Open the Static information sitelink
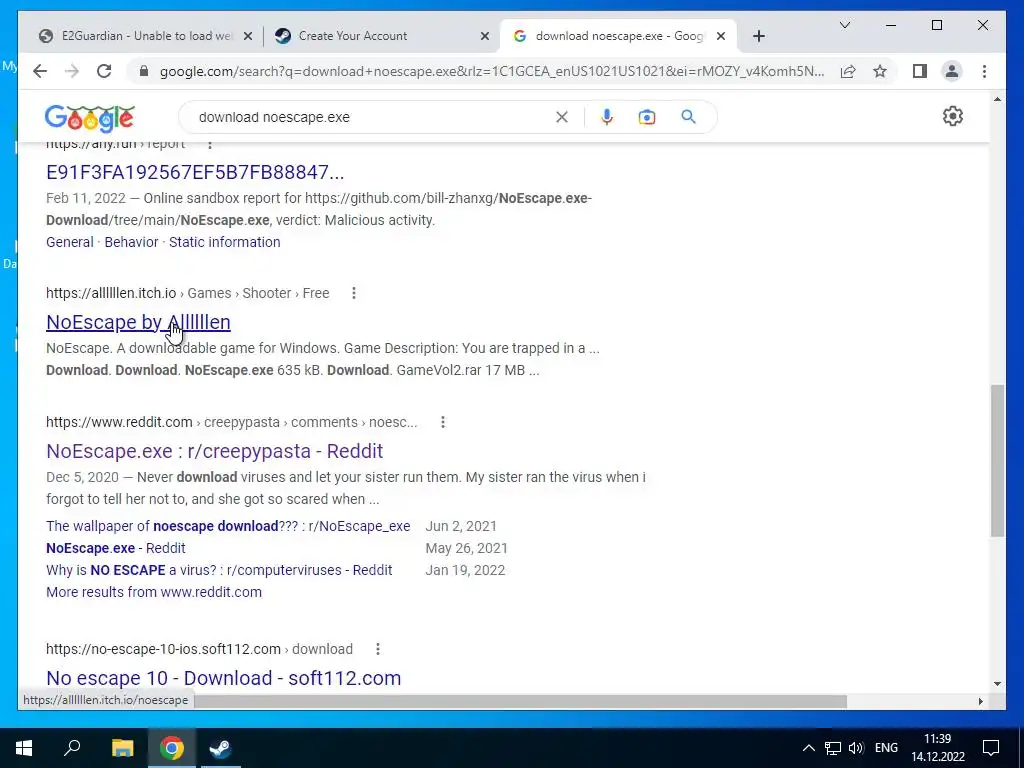This screenshot has width=1024, height=768. 225,242
